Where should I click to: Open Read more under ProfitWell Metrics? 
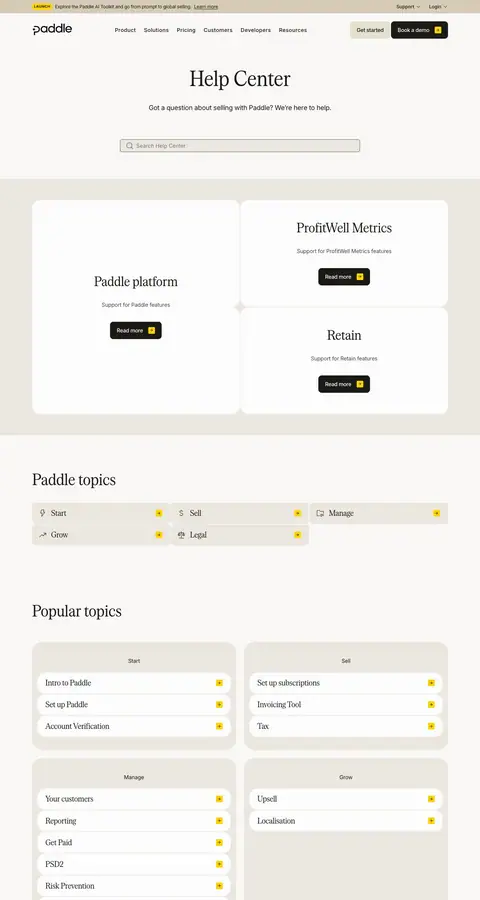pyautogui.click(x=344, y=277)
